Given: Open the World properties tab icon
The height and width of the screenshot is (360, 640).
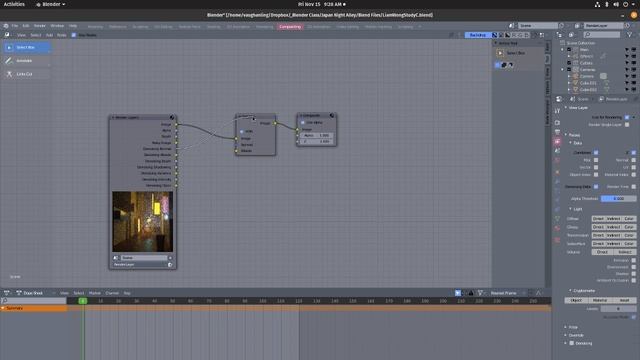Looking at the screenshot, I should click(x=558, y=160).
